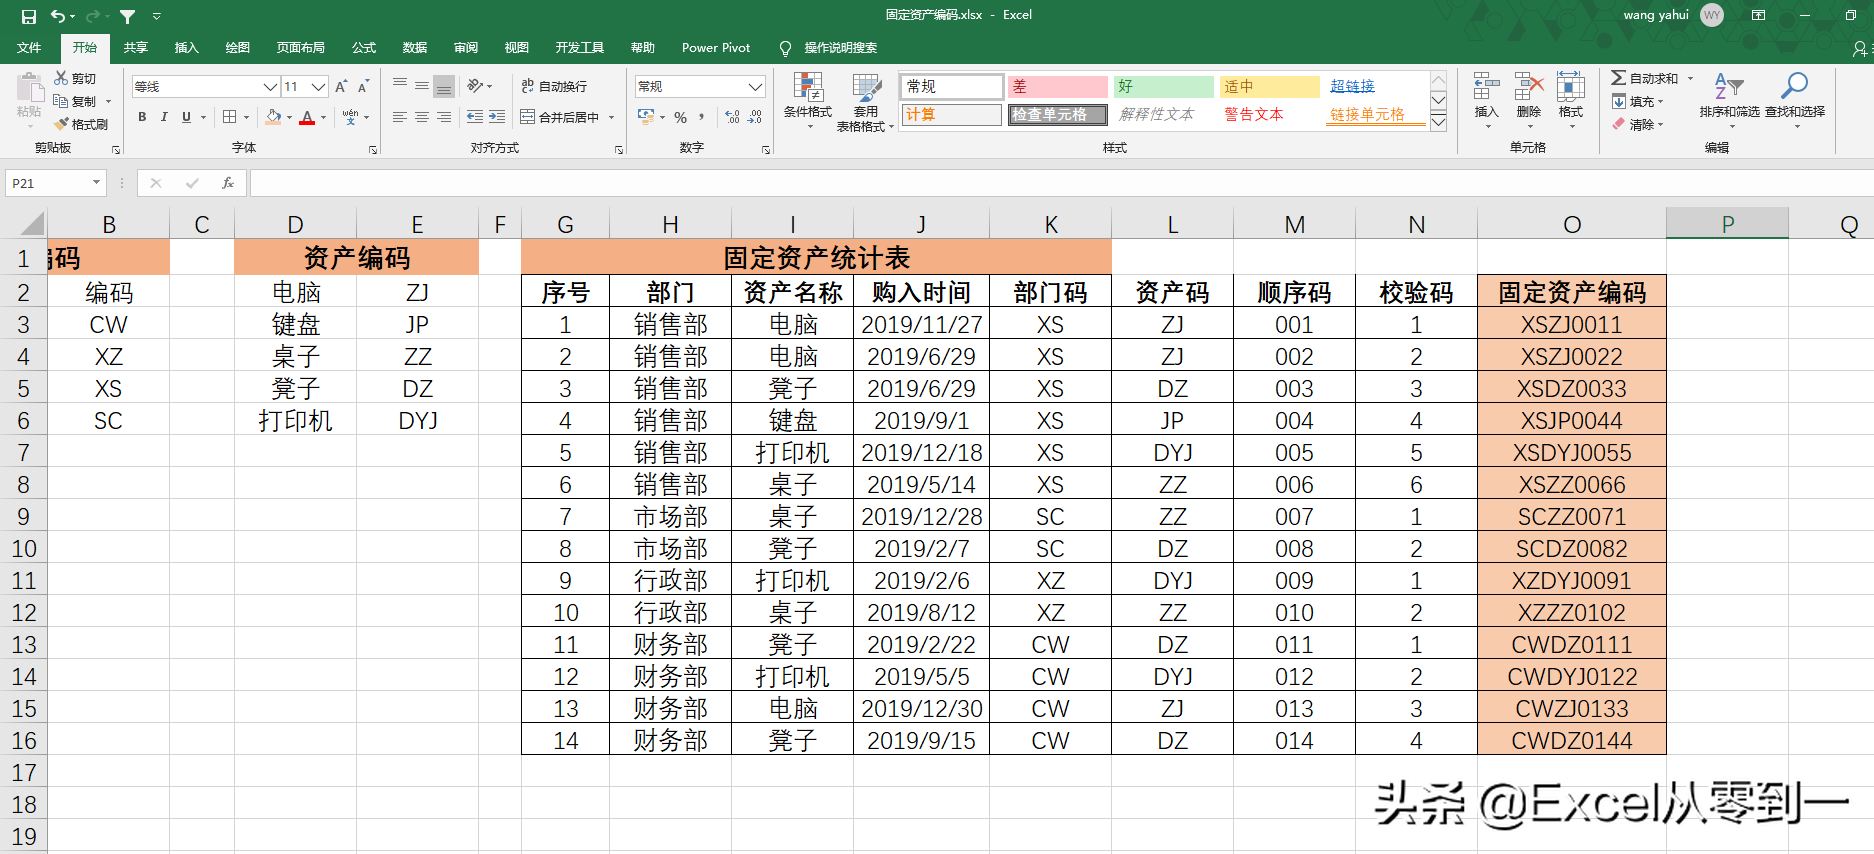Click the formula bar input field
The height and width of the screenshot is (854, 1874).
click(x=1060, y=183)
